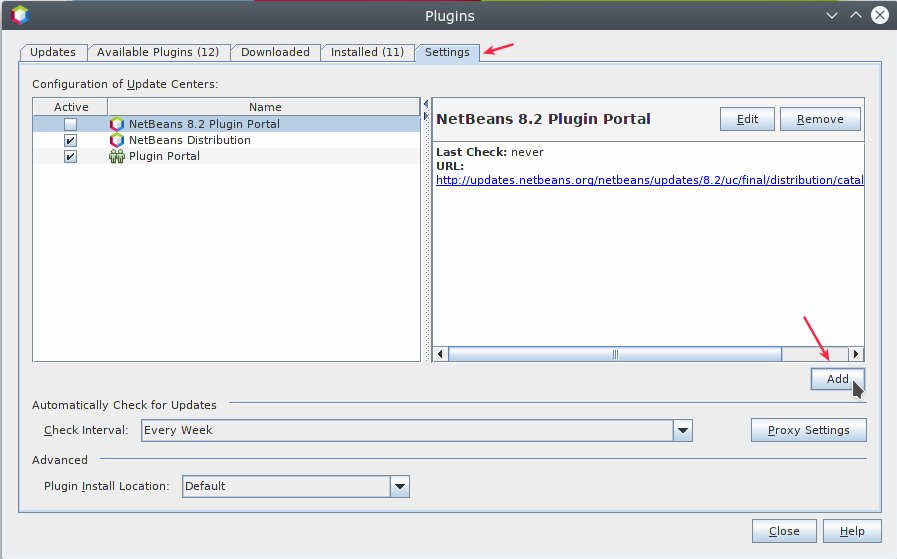Select the NetBeans Distribution row

point(227,140)
